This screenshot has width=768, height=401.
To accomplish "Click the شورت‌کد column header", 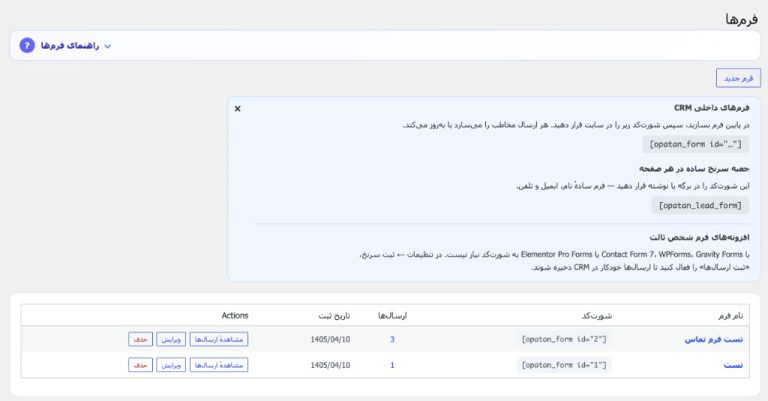I will pos(597,316).
